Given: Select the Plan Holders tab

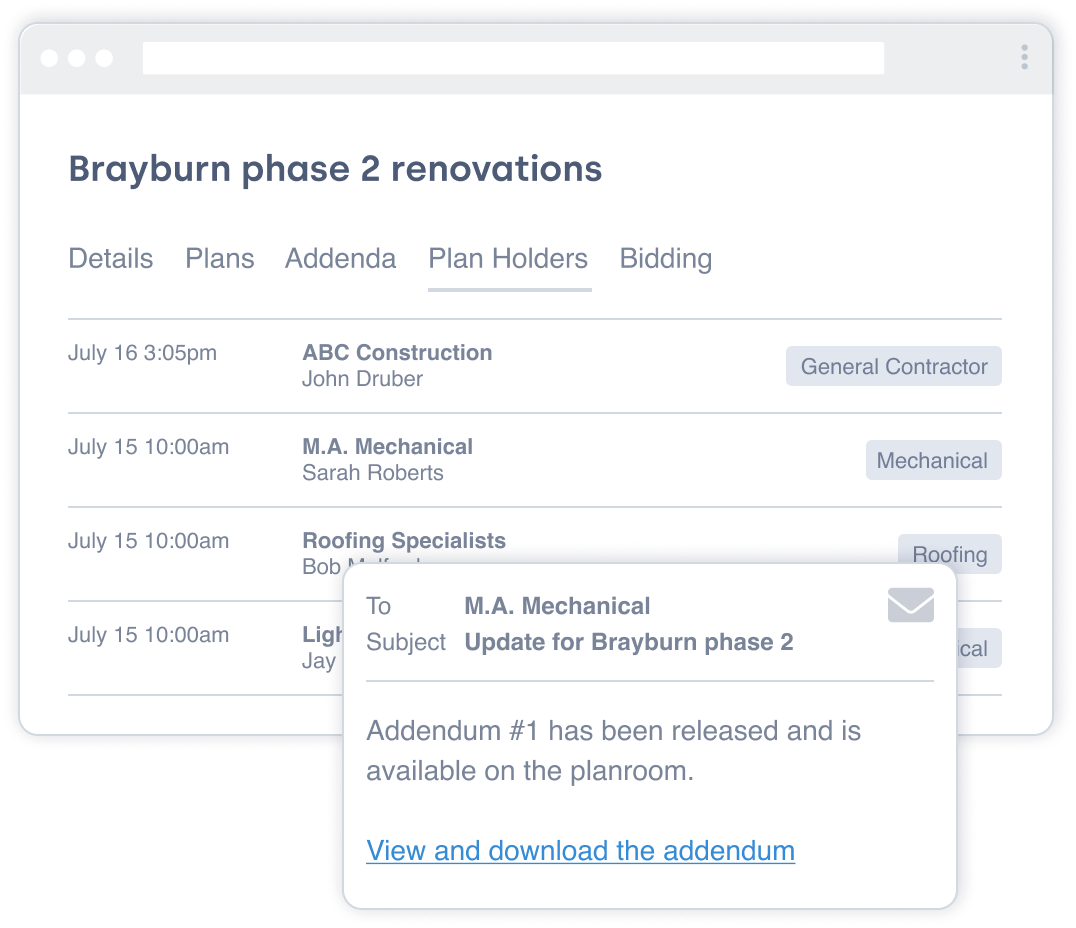Looking at the screenshot, I should [508, 259].
